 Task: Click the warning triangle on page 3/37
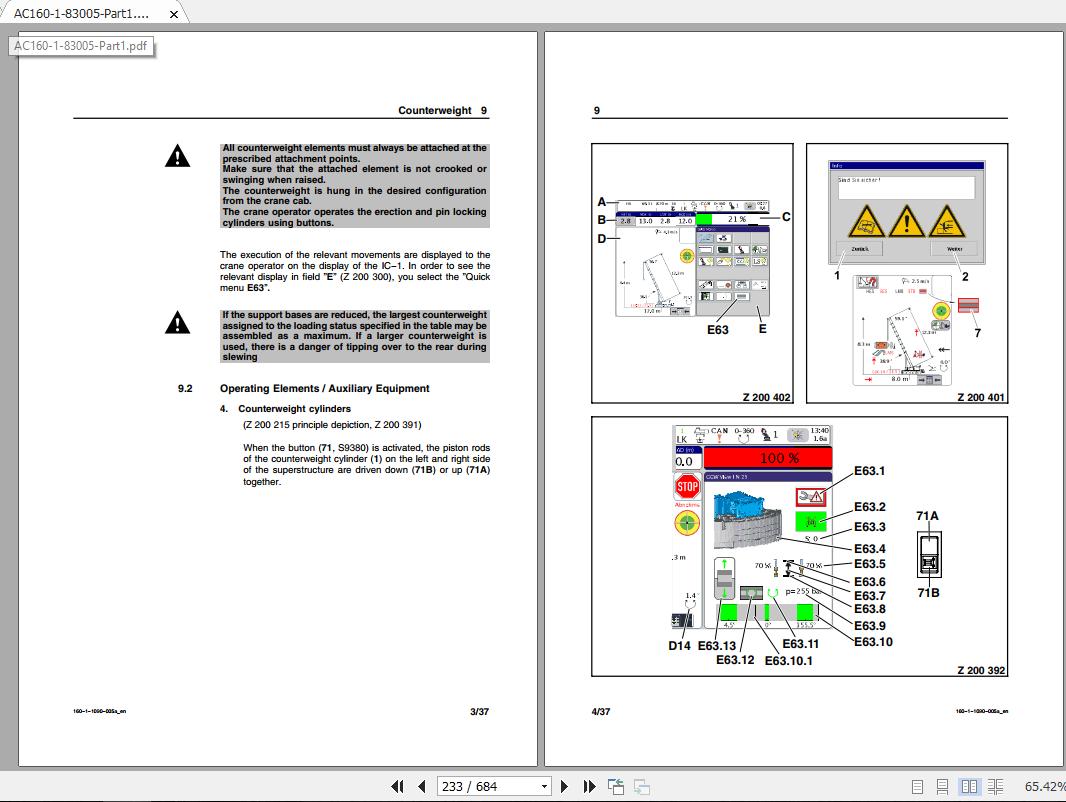coord(177,156)
